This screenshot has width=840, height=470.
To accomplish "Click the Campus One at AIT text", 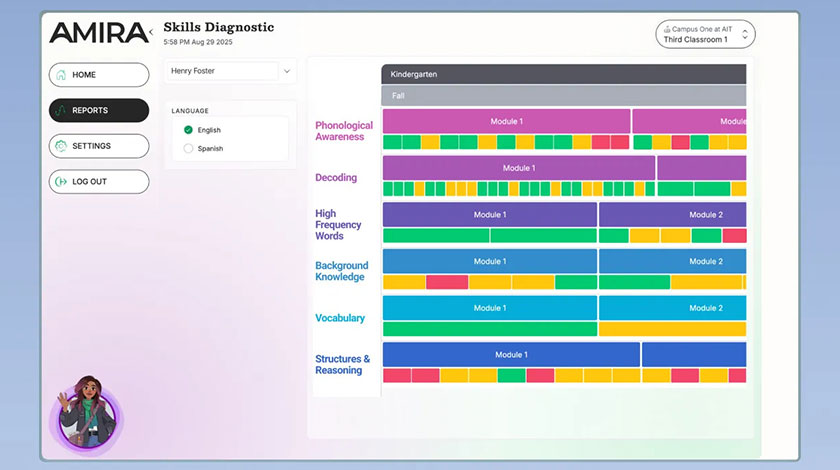I will (x=702, y=29).
